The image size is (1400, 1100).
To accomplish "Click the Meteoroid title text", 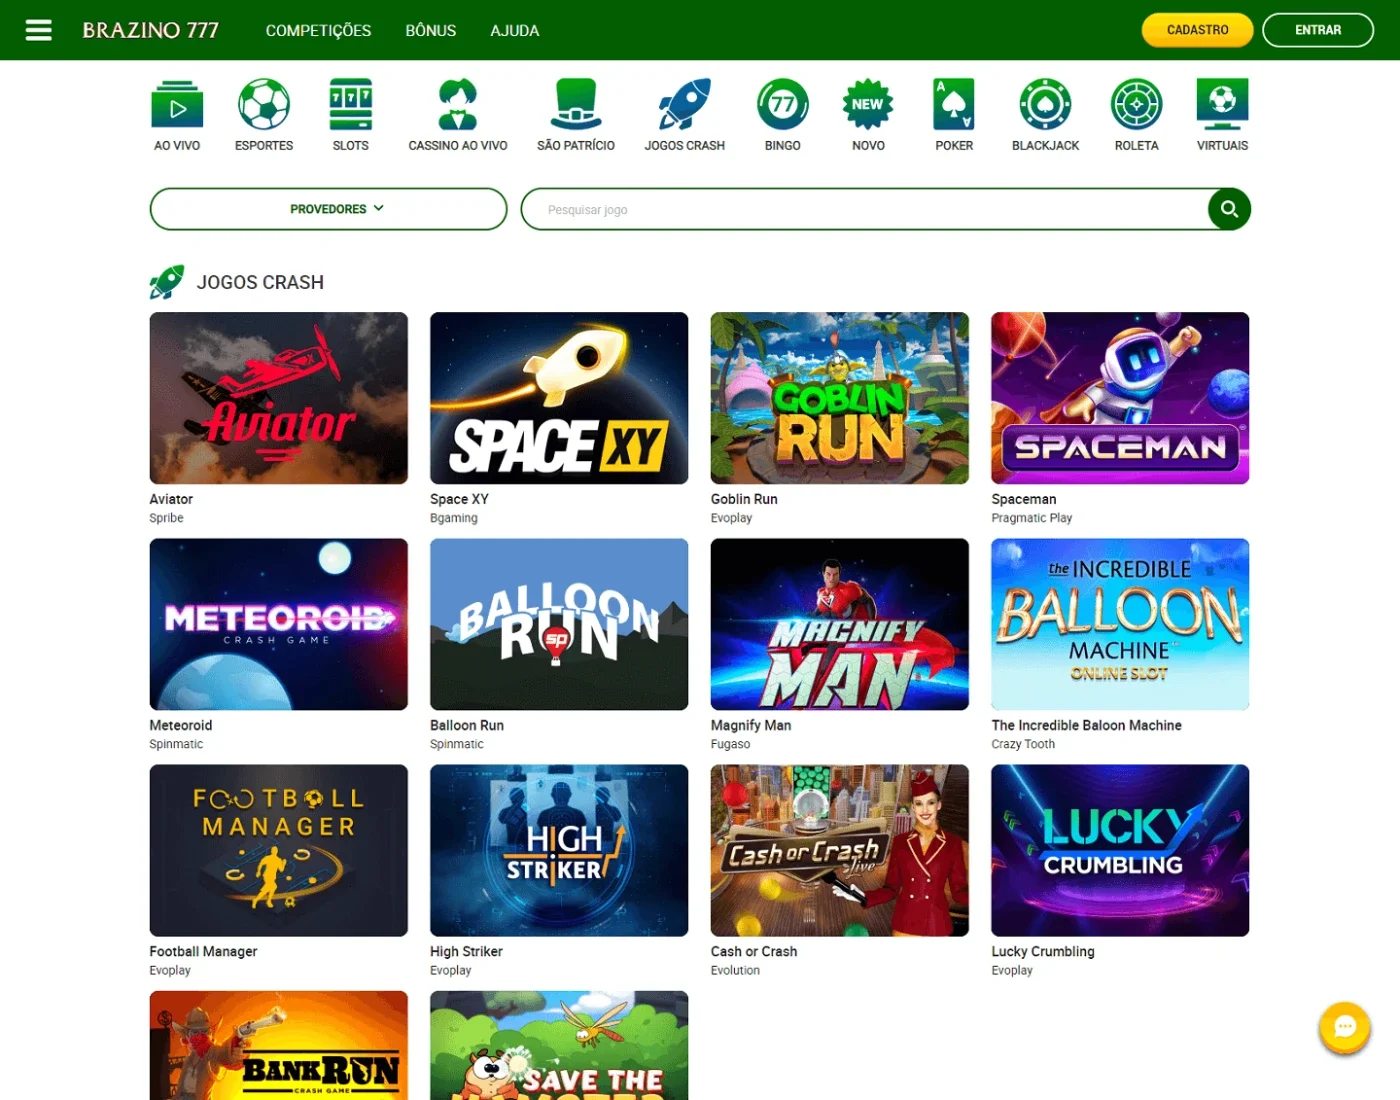I will 181,725.
